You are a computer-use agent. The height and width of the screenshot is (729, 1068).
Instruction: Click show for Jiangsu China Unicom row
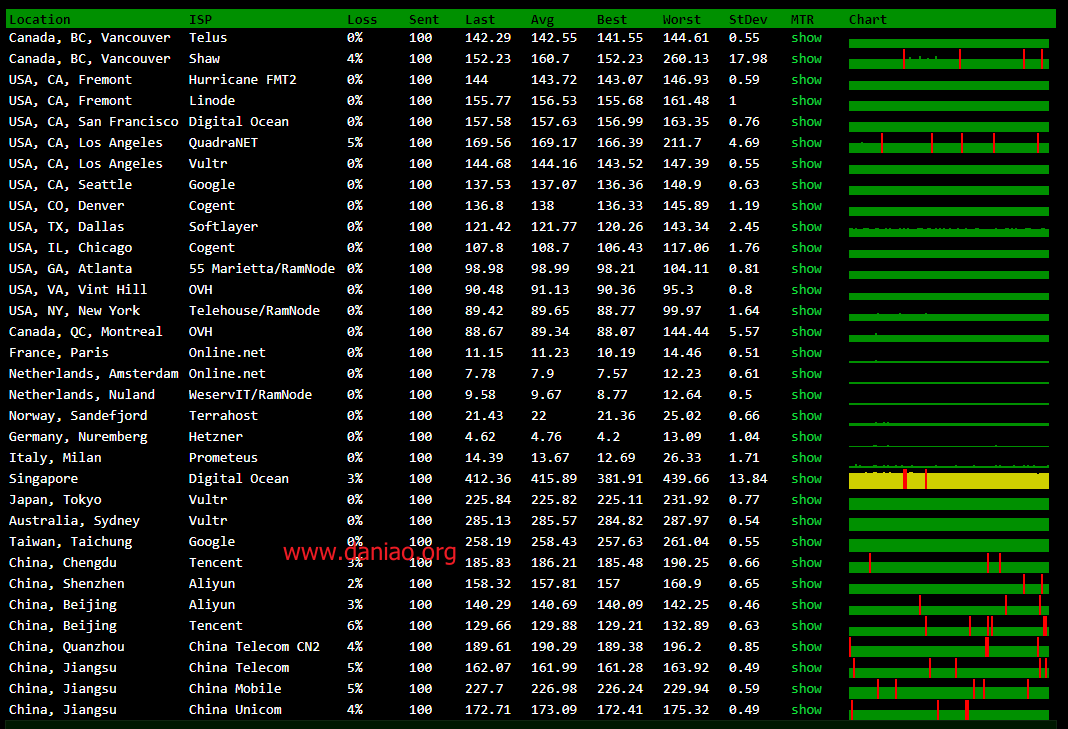[806, 710]
